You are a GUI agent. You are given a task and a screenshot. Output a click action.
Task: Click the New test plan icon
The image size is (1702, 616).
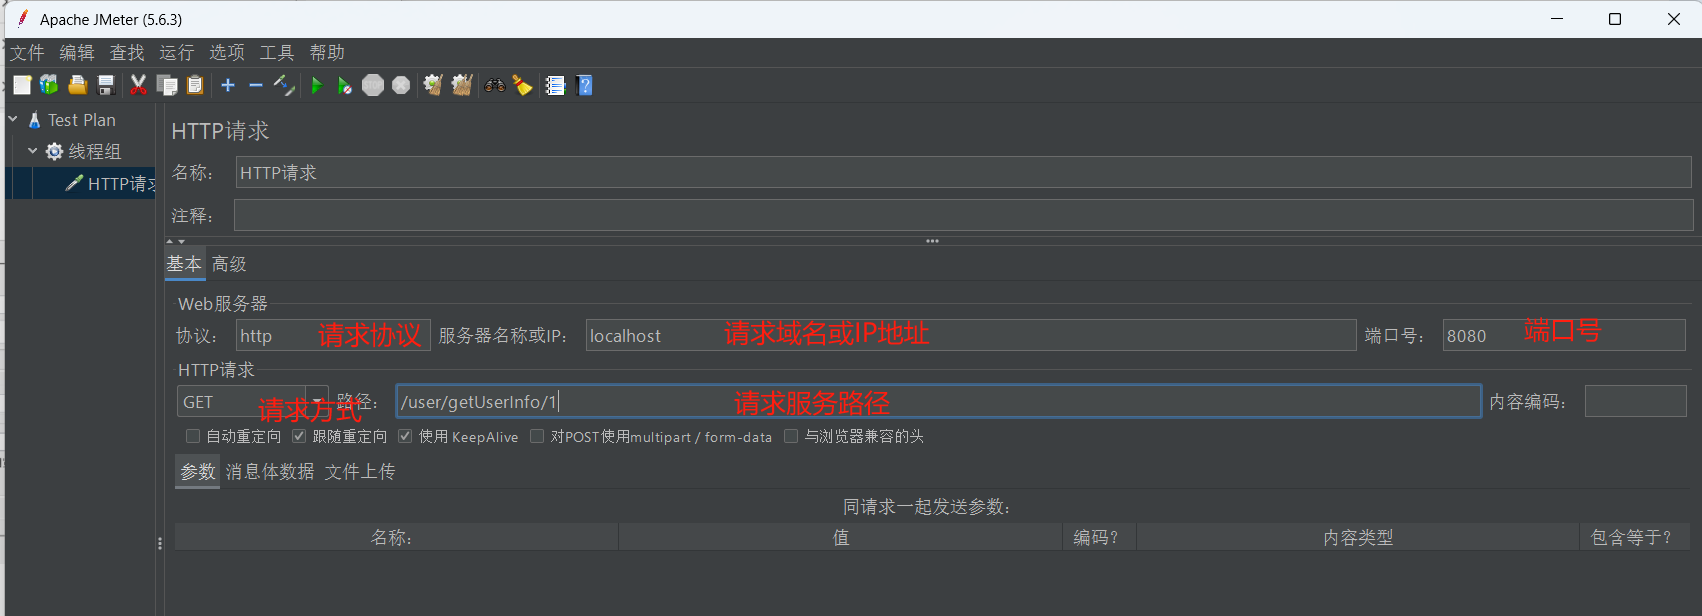coord(22,85)
